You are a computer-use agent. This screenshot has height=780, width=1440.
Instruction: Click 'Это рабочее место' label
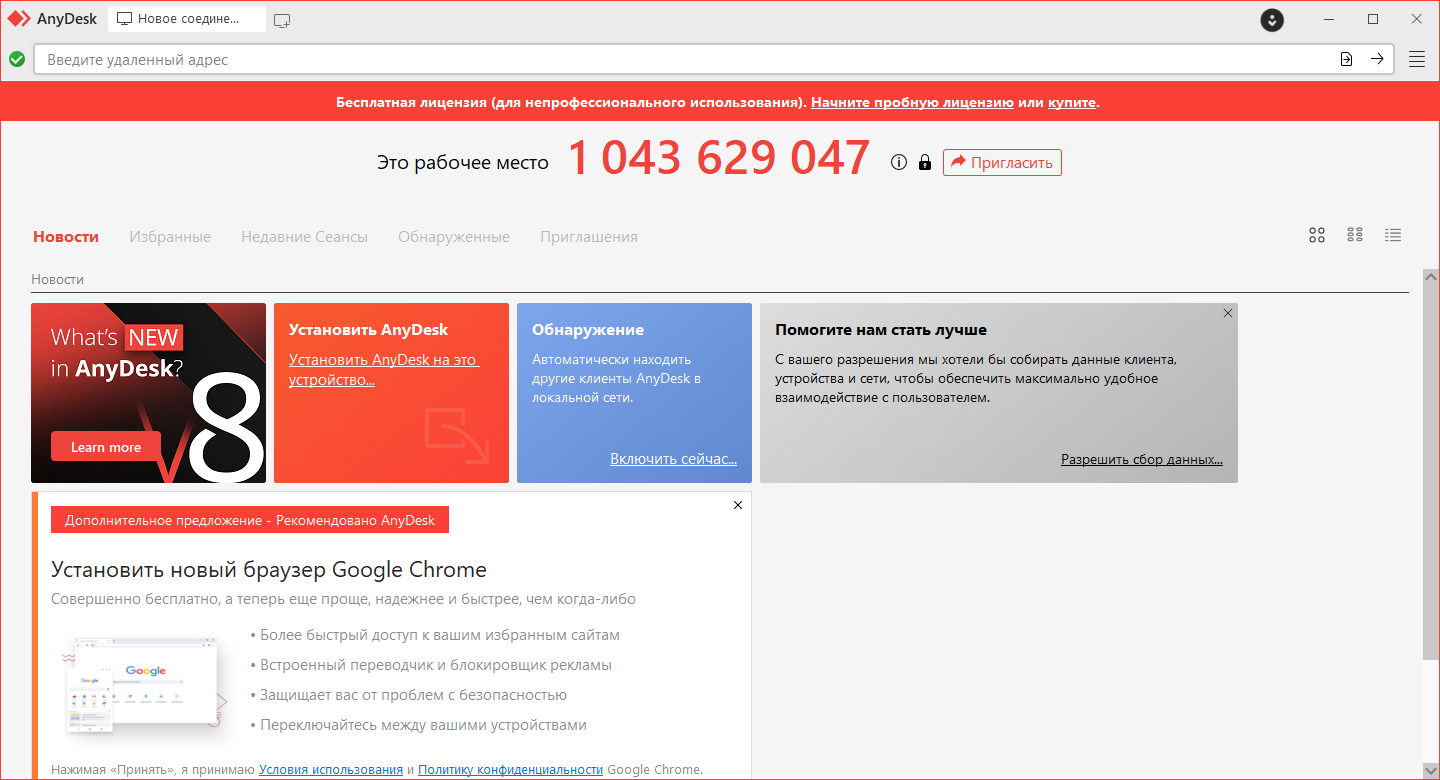pos(463,162)
